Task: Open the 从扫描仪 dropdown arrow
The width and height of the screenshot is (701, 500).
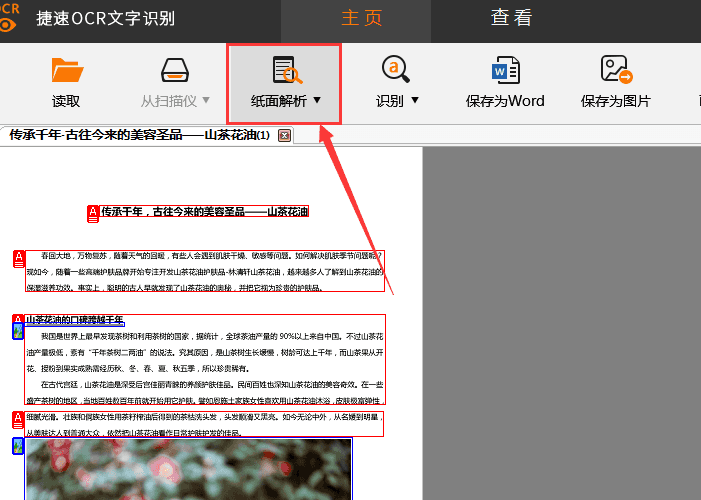Action: click(206, 101)
